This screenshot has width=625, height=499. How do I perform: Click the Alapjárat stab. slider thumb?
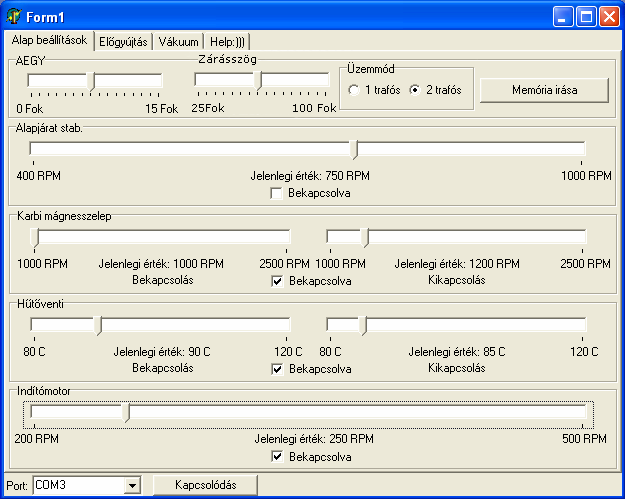point(354,150)
